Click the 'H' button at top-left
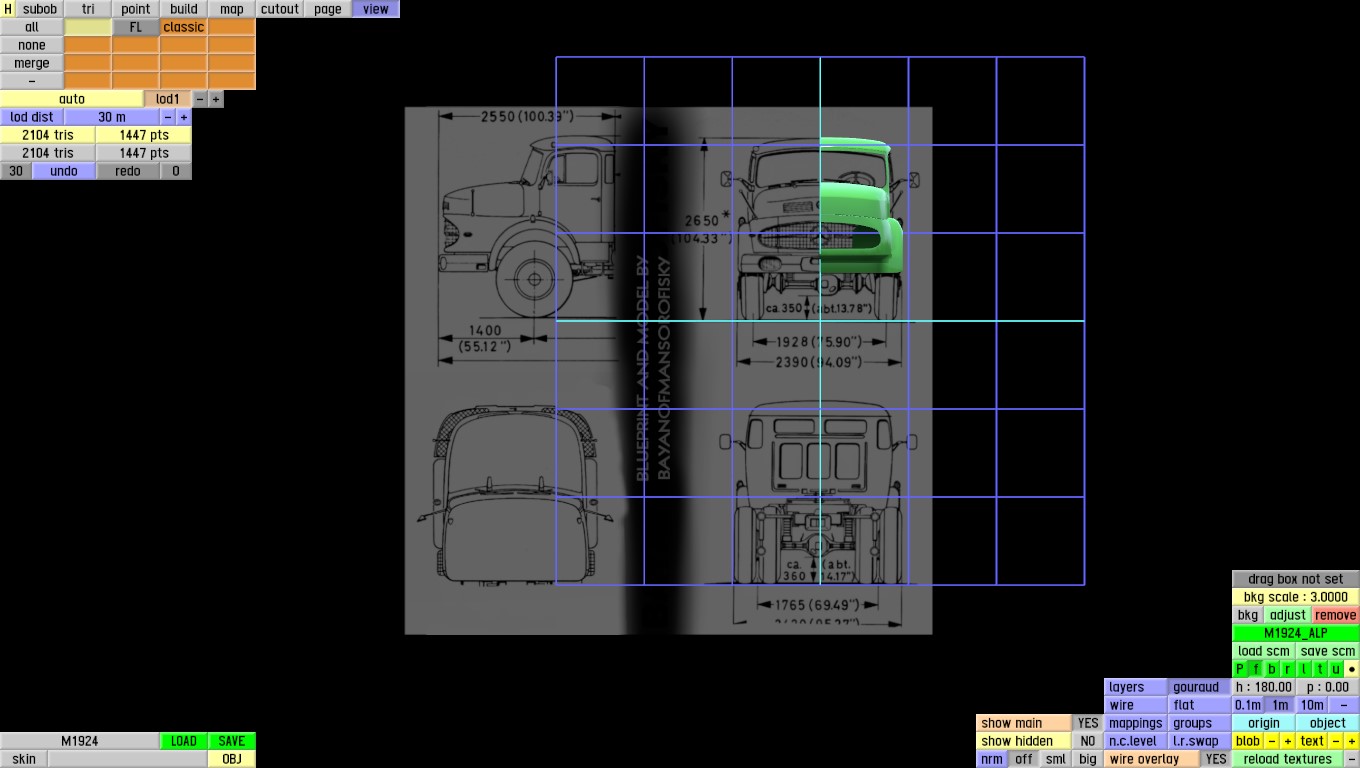Image resolution: width=1360 pixels, height=768 pixels. pyautogui.click(x=8, y=9)
